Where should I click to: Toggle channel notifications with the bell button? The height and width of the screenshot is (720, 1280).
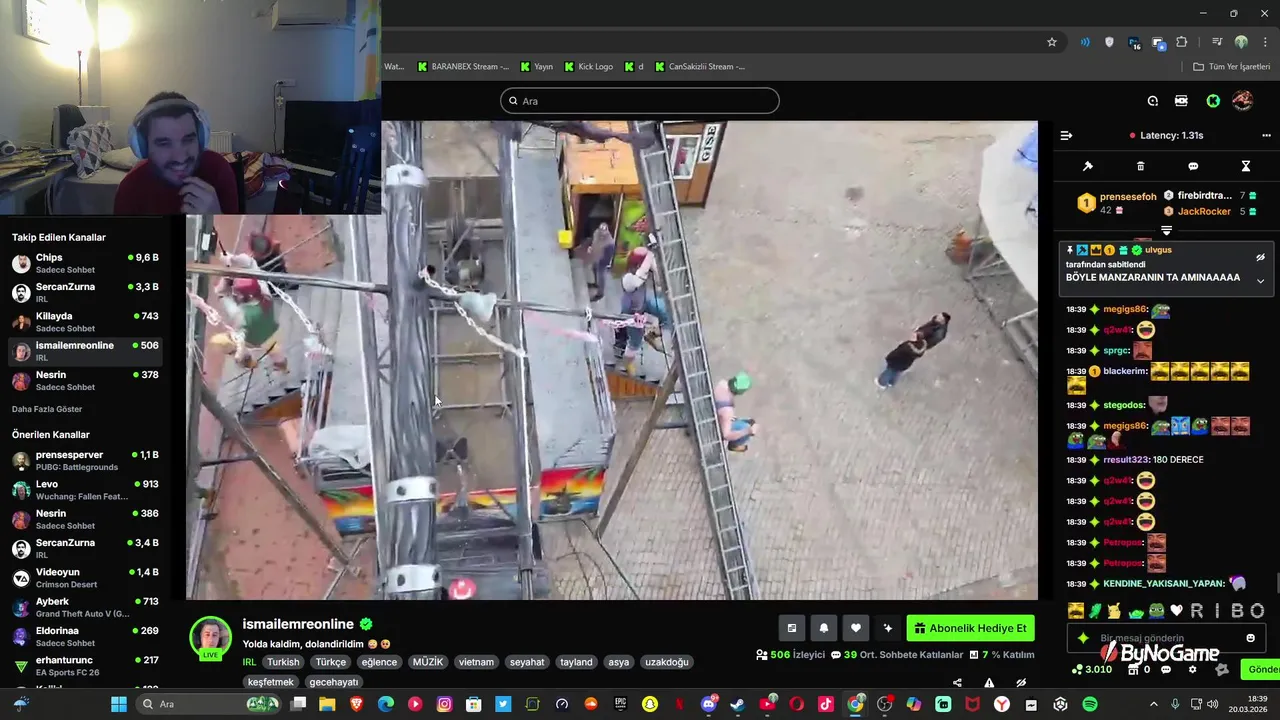pos(823,628)
